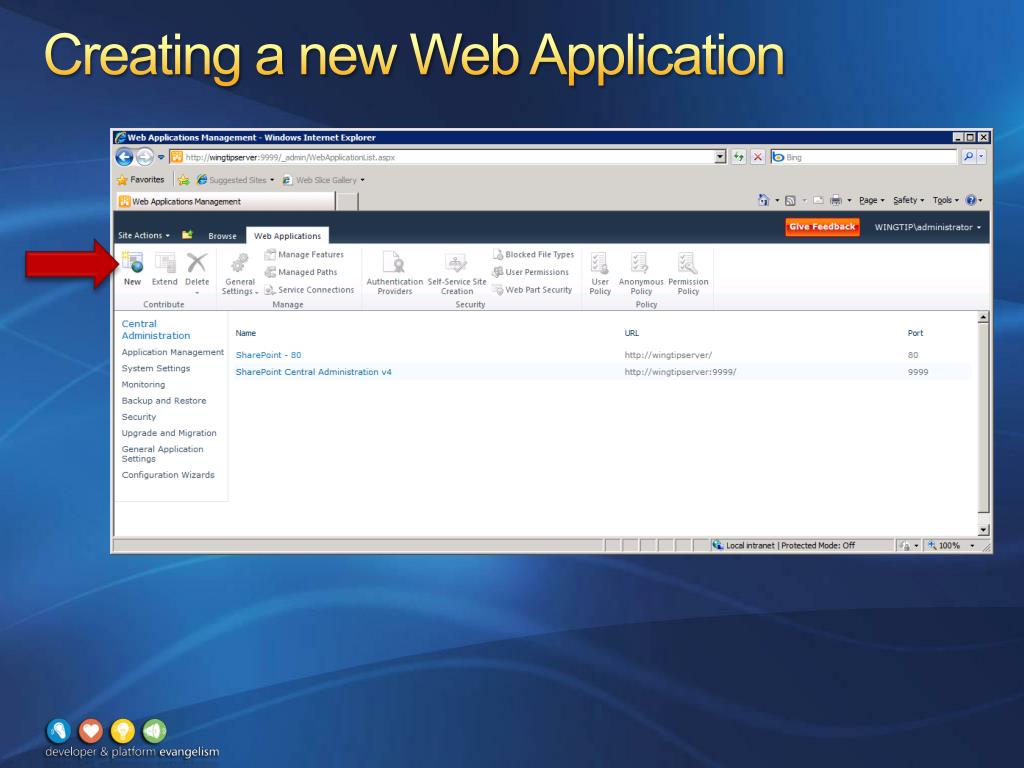Open User Permissions in ribbon

tap(531, 272)
